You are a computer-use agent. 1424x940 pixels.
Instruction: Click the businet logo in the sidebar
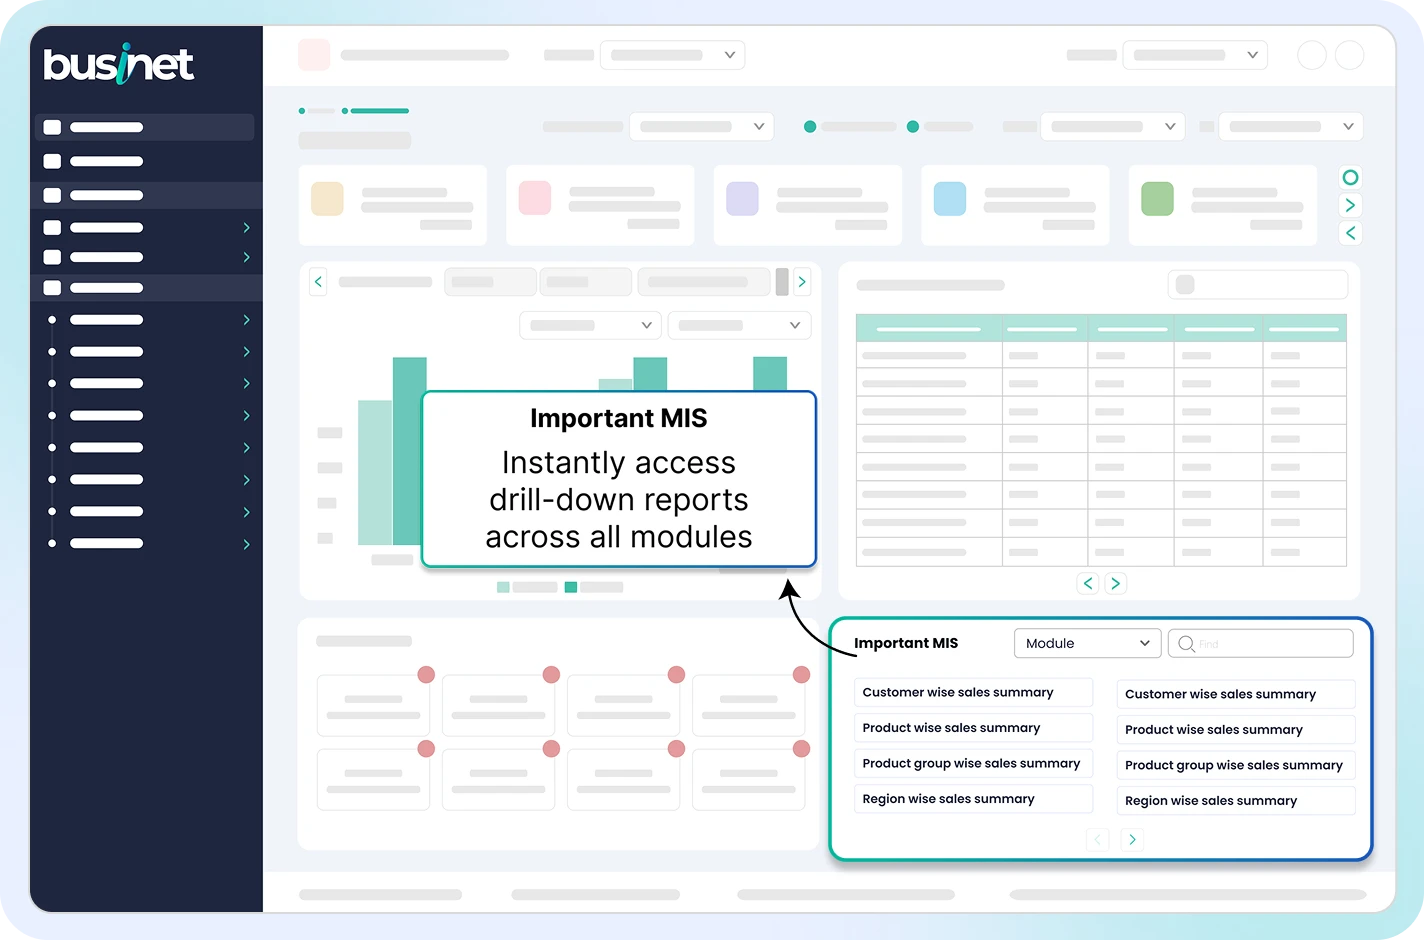[x=118, y=65]
